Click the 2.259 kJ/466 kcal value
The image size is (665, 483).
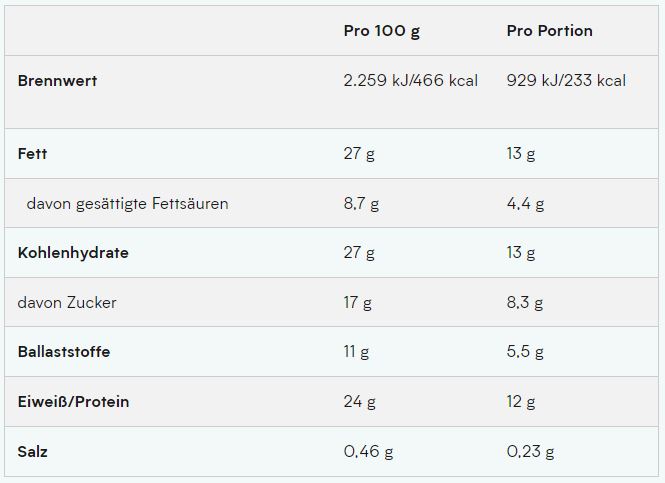410,81
